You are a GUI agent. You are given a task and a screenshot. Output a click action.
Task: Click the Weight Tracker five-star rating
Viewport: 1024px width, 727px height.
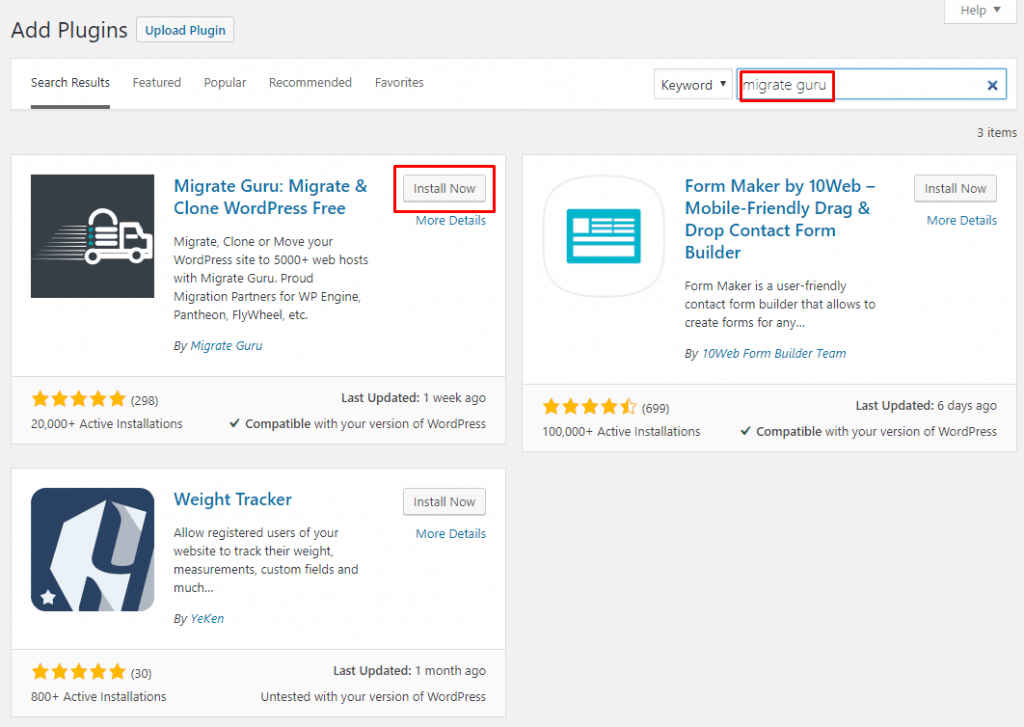tap(78, 671)
